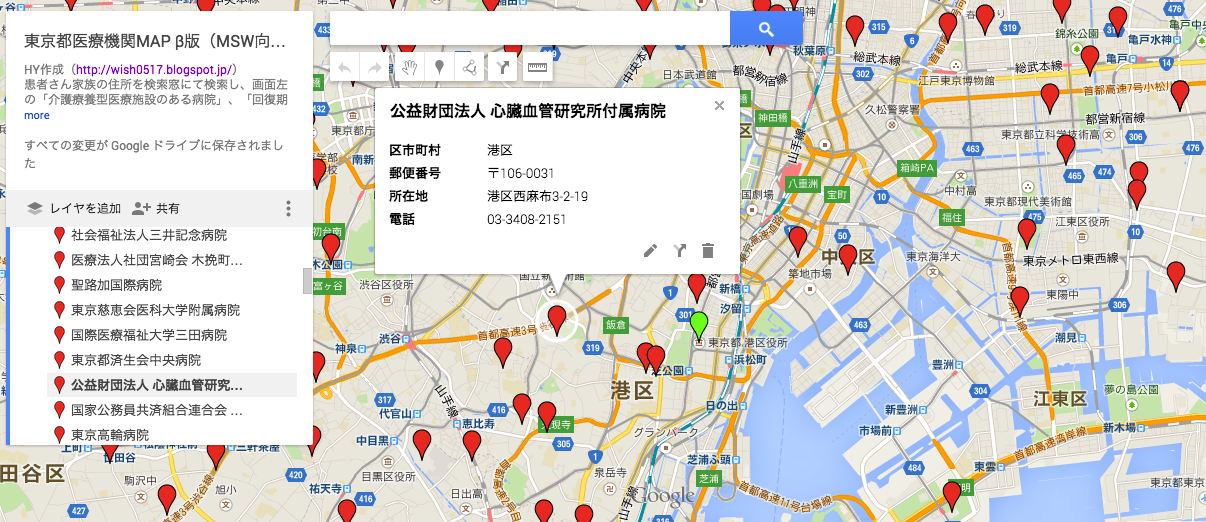1206x522 pixels.
Task: Select 国際医療福祉大学三田病院 list entry
Action: [149, 335]
